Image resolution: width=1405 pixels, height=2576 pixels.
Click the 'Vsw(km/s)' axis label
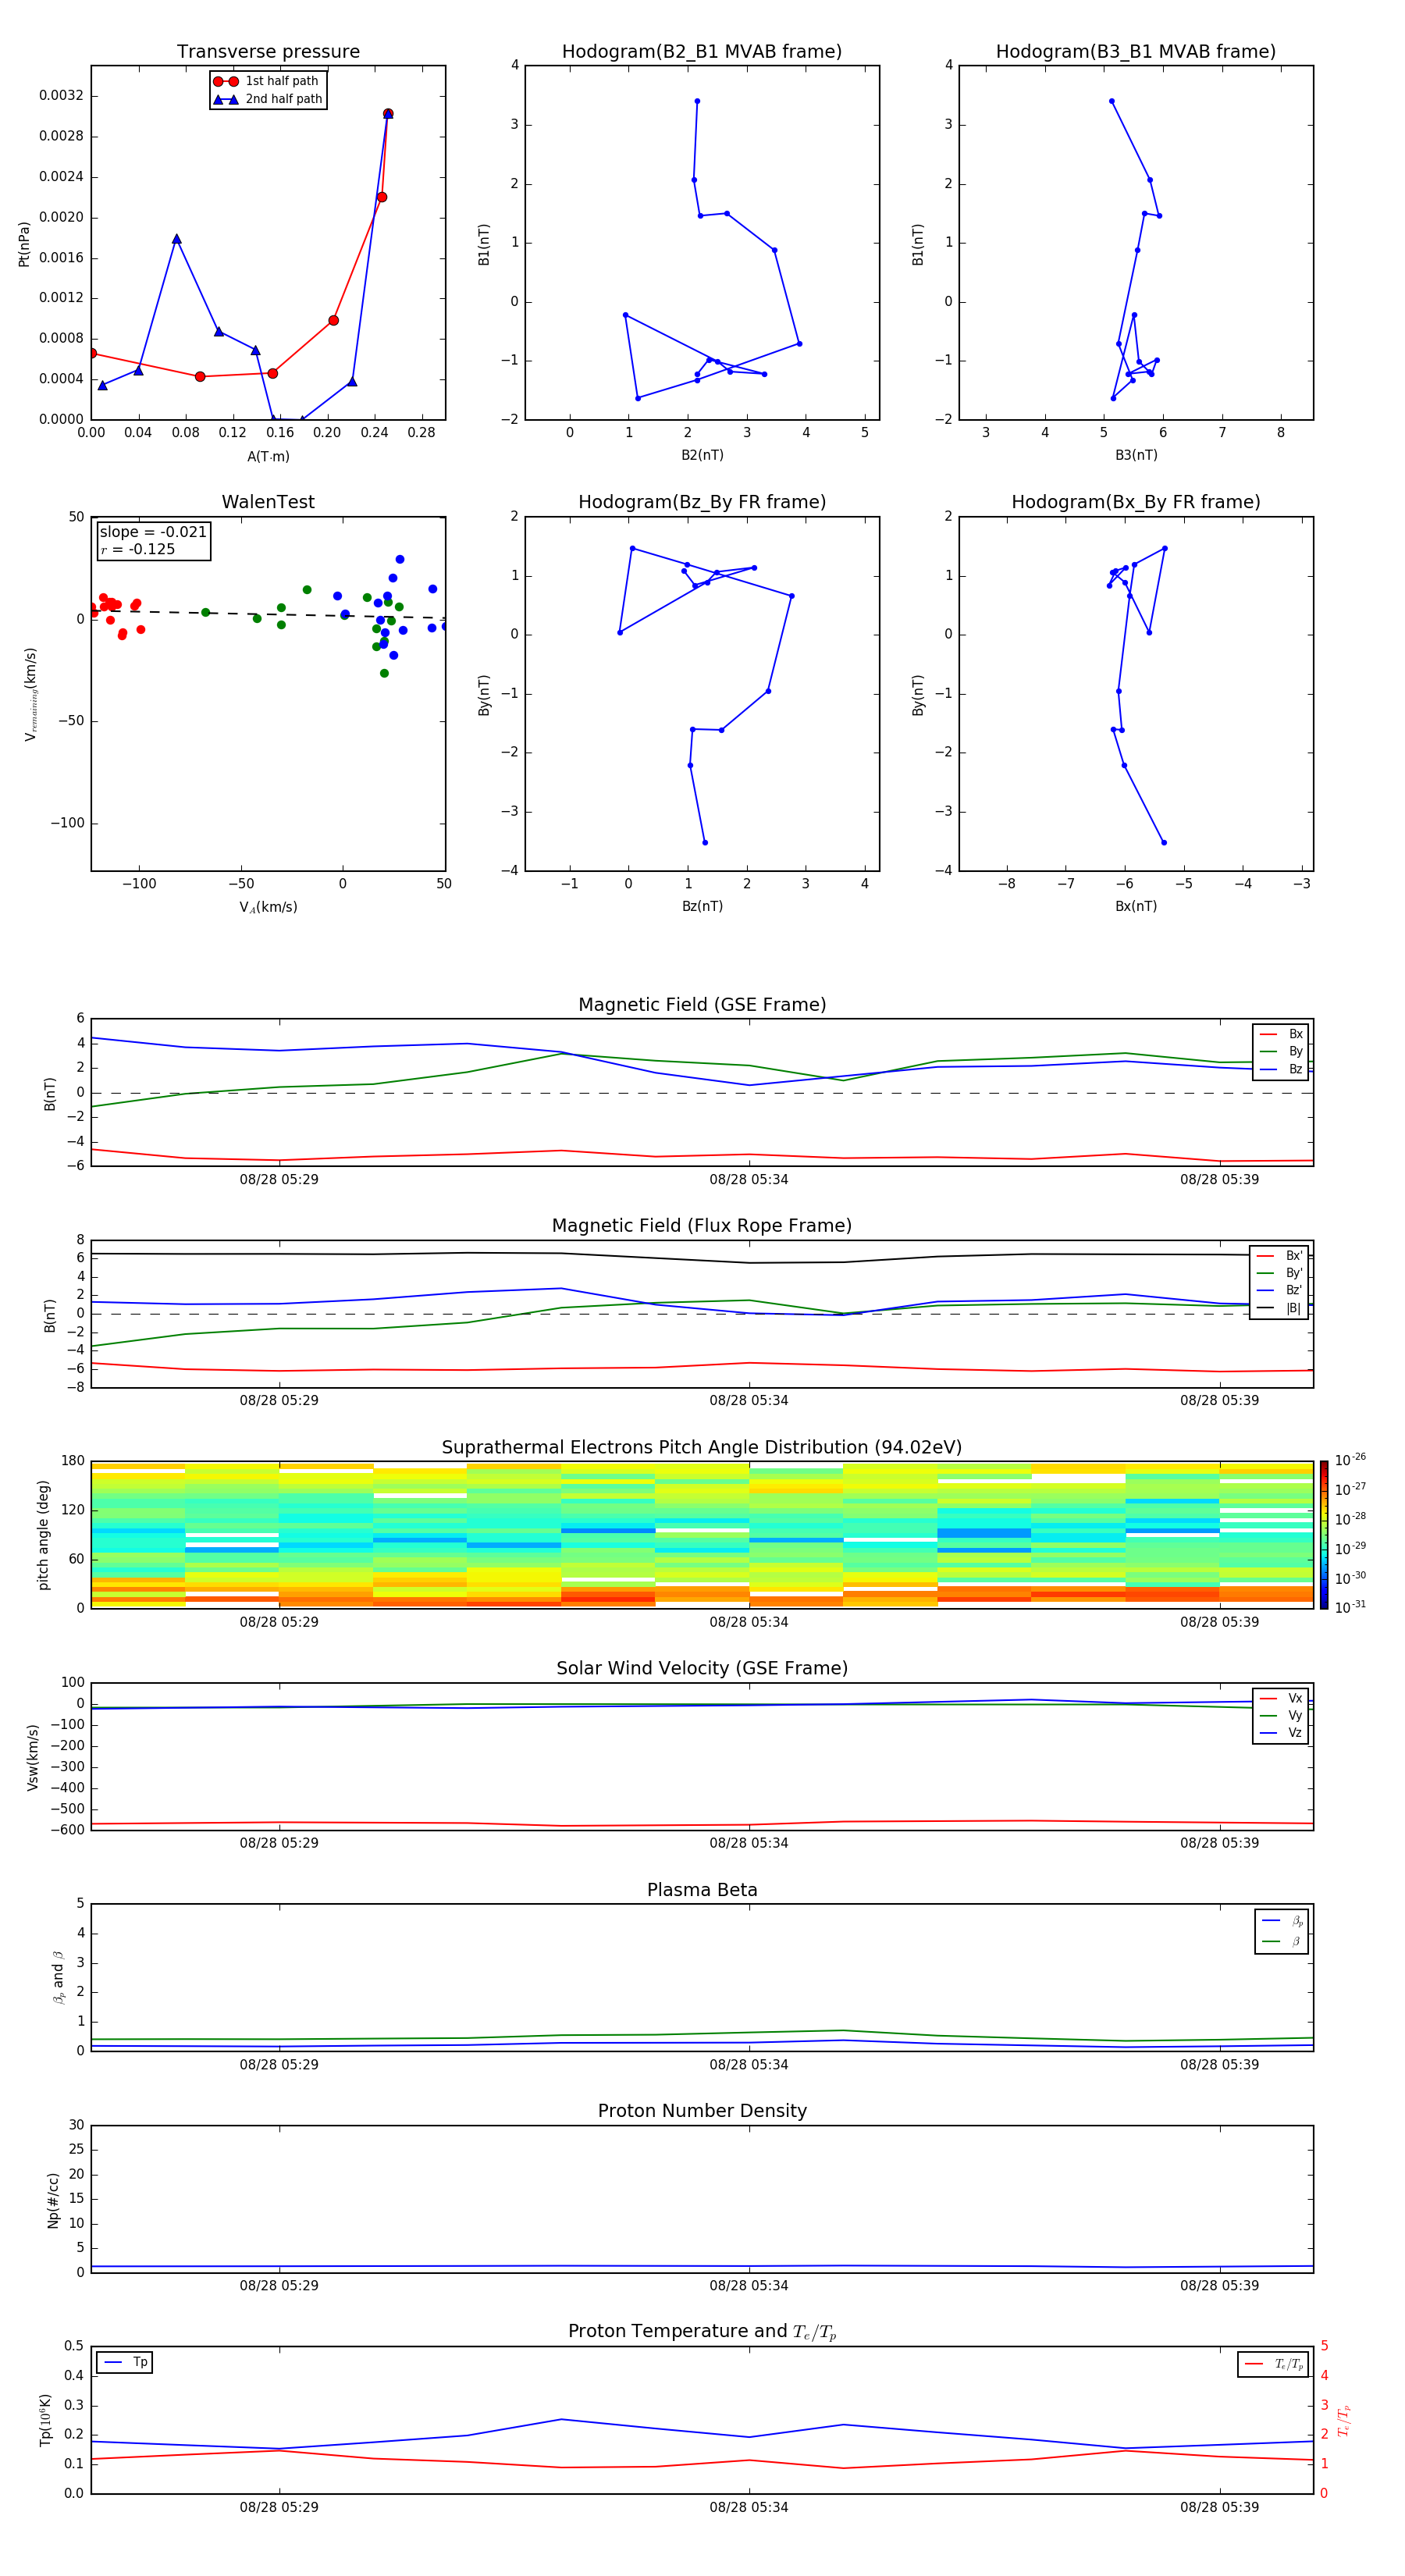(32, 1757)
